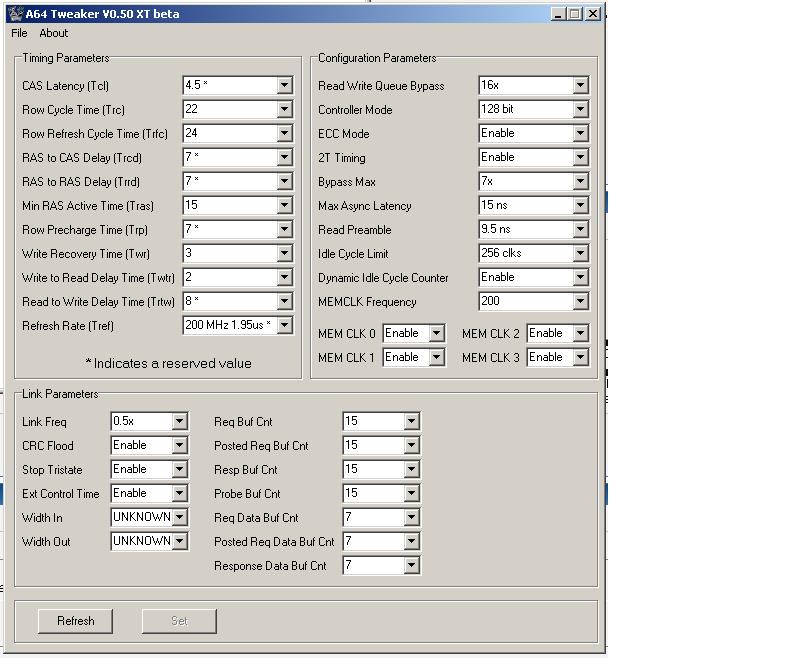Open RAS to RAS Delay (Trrd) dropdown
This screenshot has width=800, height=658.
(x=285, y=181)
